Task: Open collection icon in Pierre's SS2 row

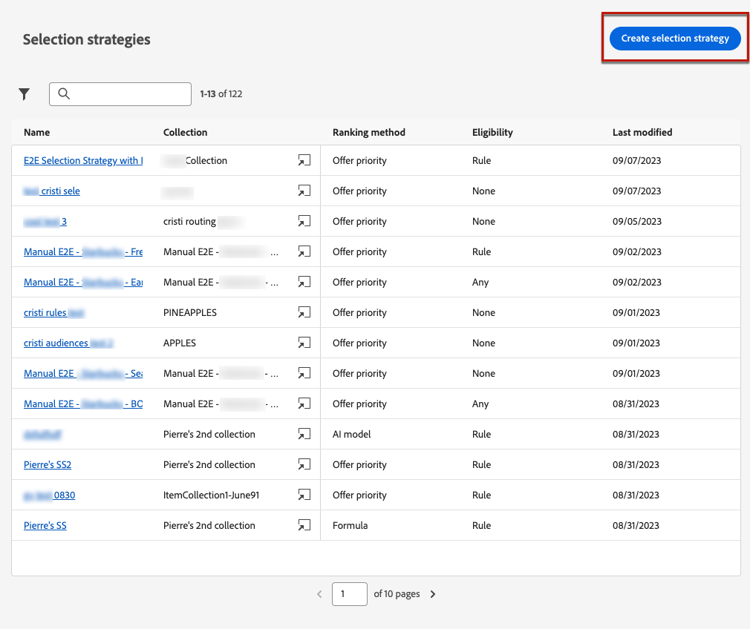Action: pyautogui.click(x=304, y=465)
